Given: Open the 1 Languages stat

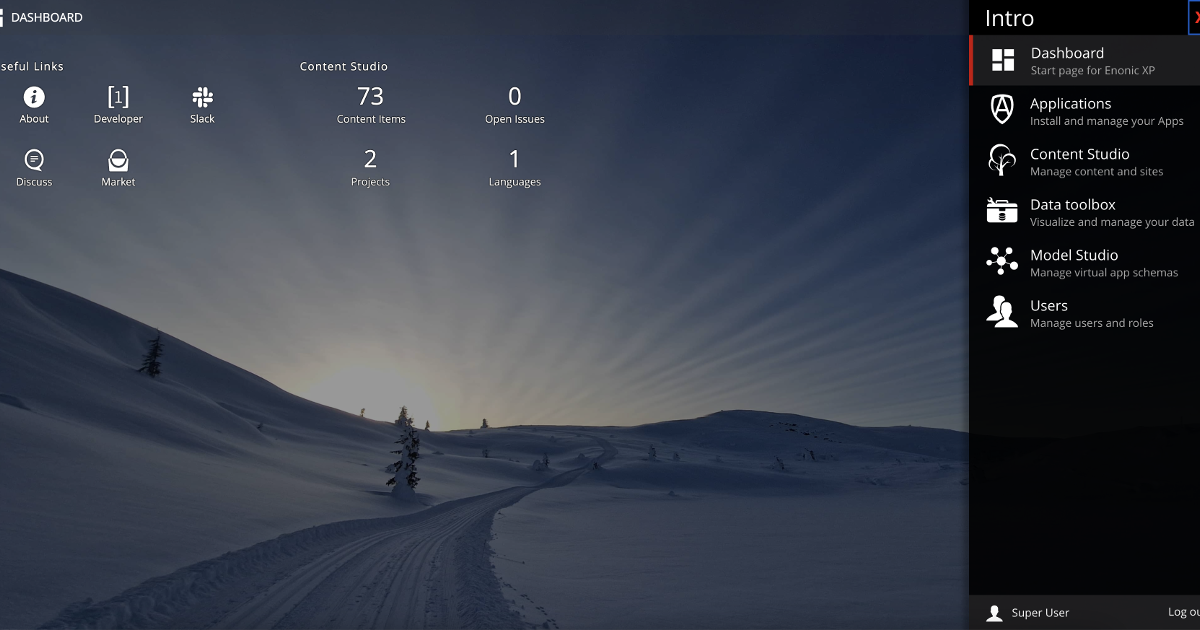Looking at the screenshot, I should [x=515, y=168].
